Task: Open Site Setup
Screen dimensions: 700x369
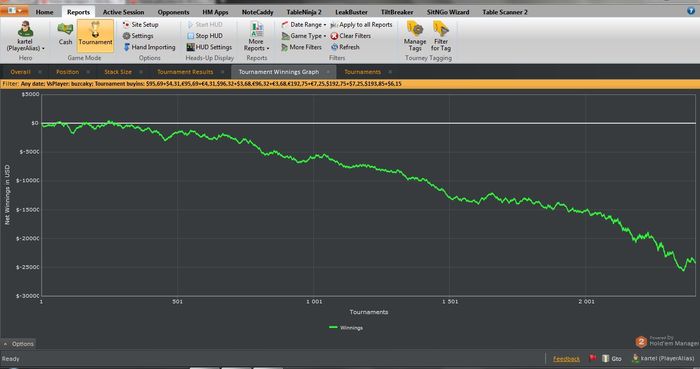Action: (141, 25)
